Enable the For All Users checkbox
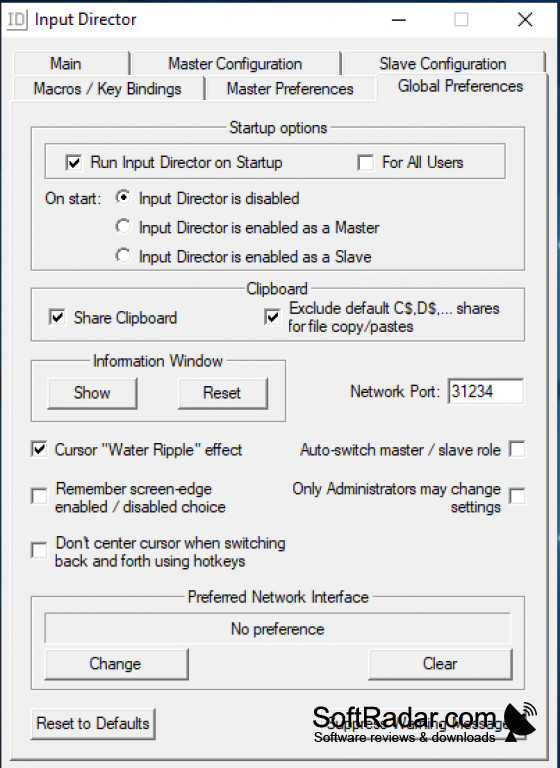Viewport: 560px width, 768px height. (365, 163)
